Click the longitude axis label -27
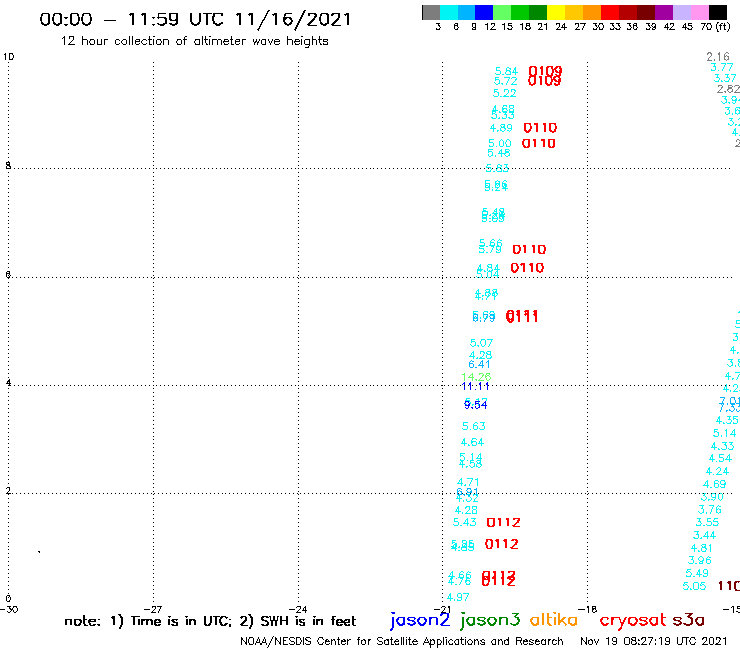Screen dimensions: 740x650 (x=153, y=610)
